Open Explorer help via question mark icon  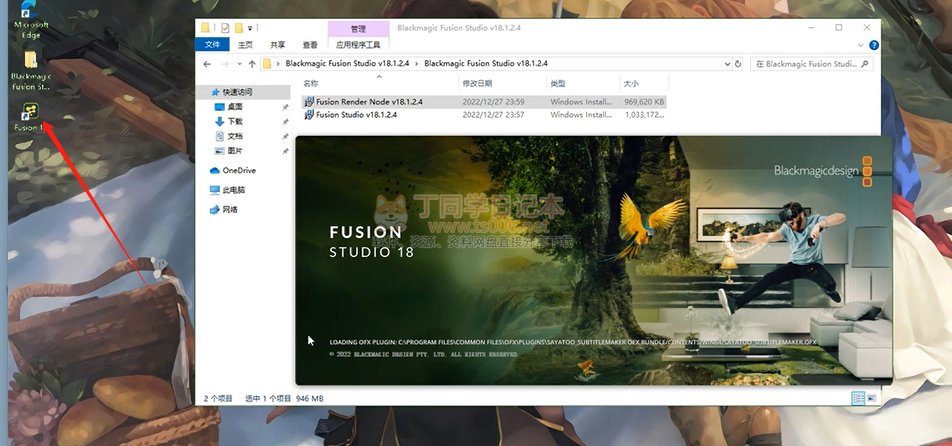point(874,45)
